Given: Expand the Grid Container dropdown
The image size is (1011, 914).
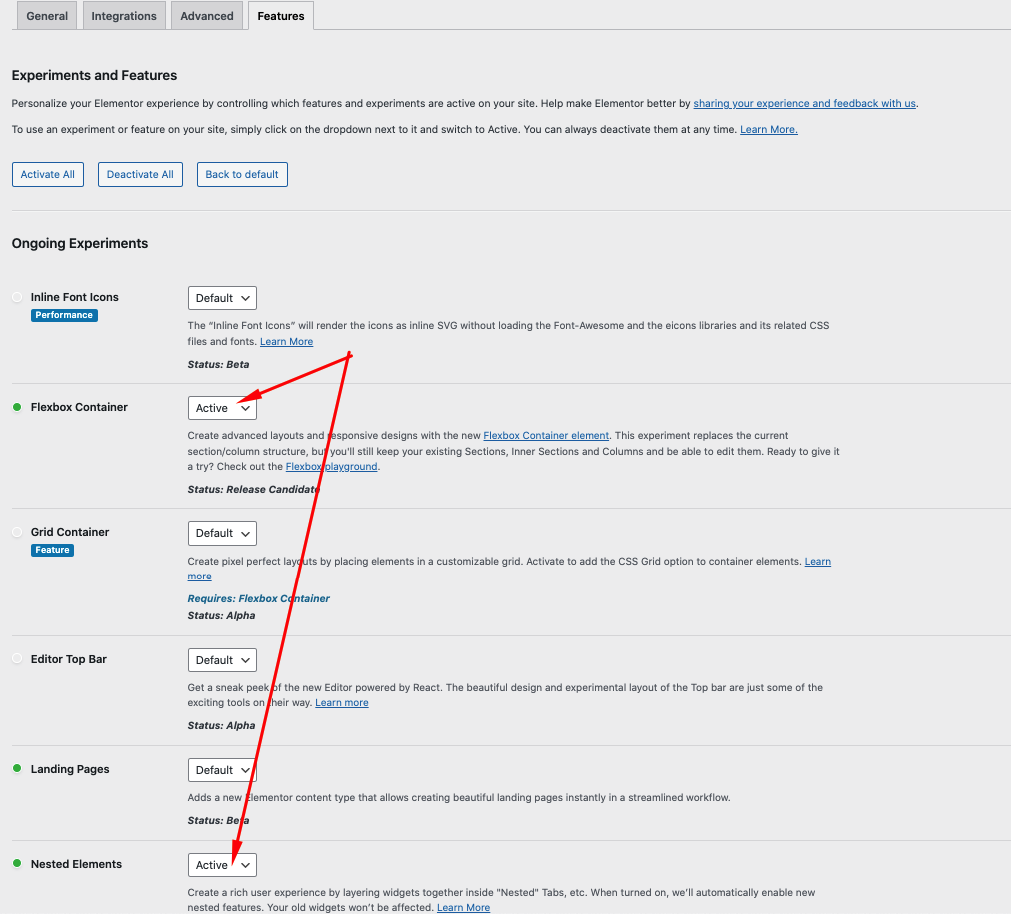Looking at the screenshot, I should 222,533.
